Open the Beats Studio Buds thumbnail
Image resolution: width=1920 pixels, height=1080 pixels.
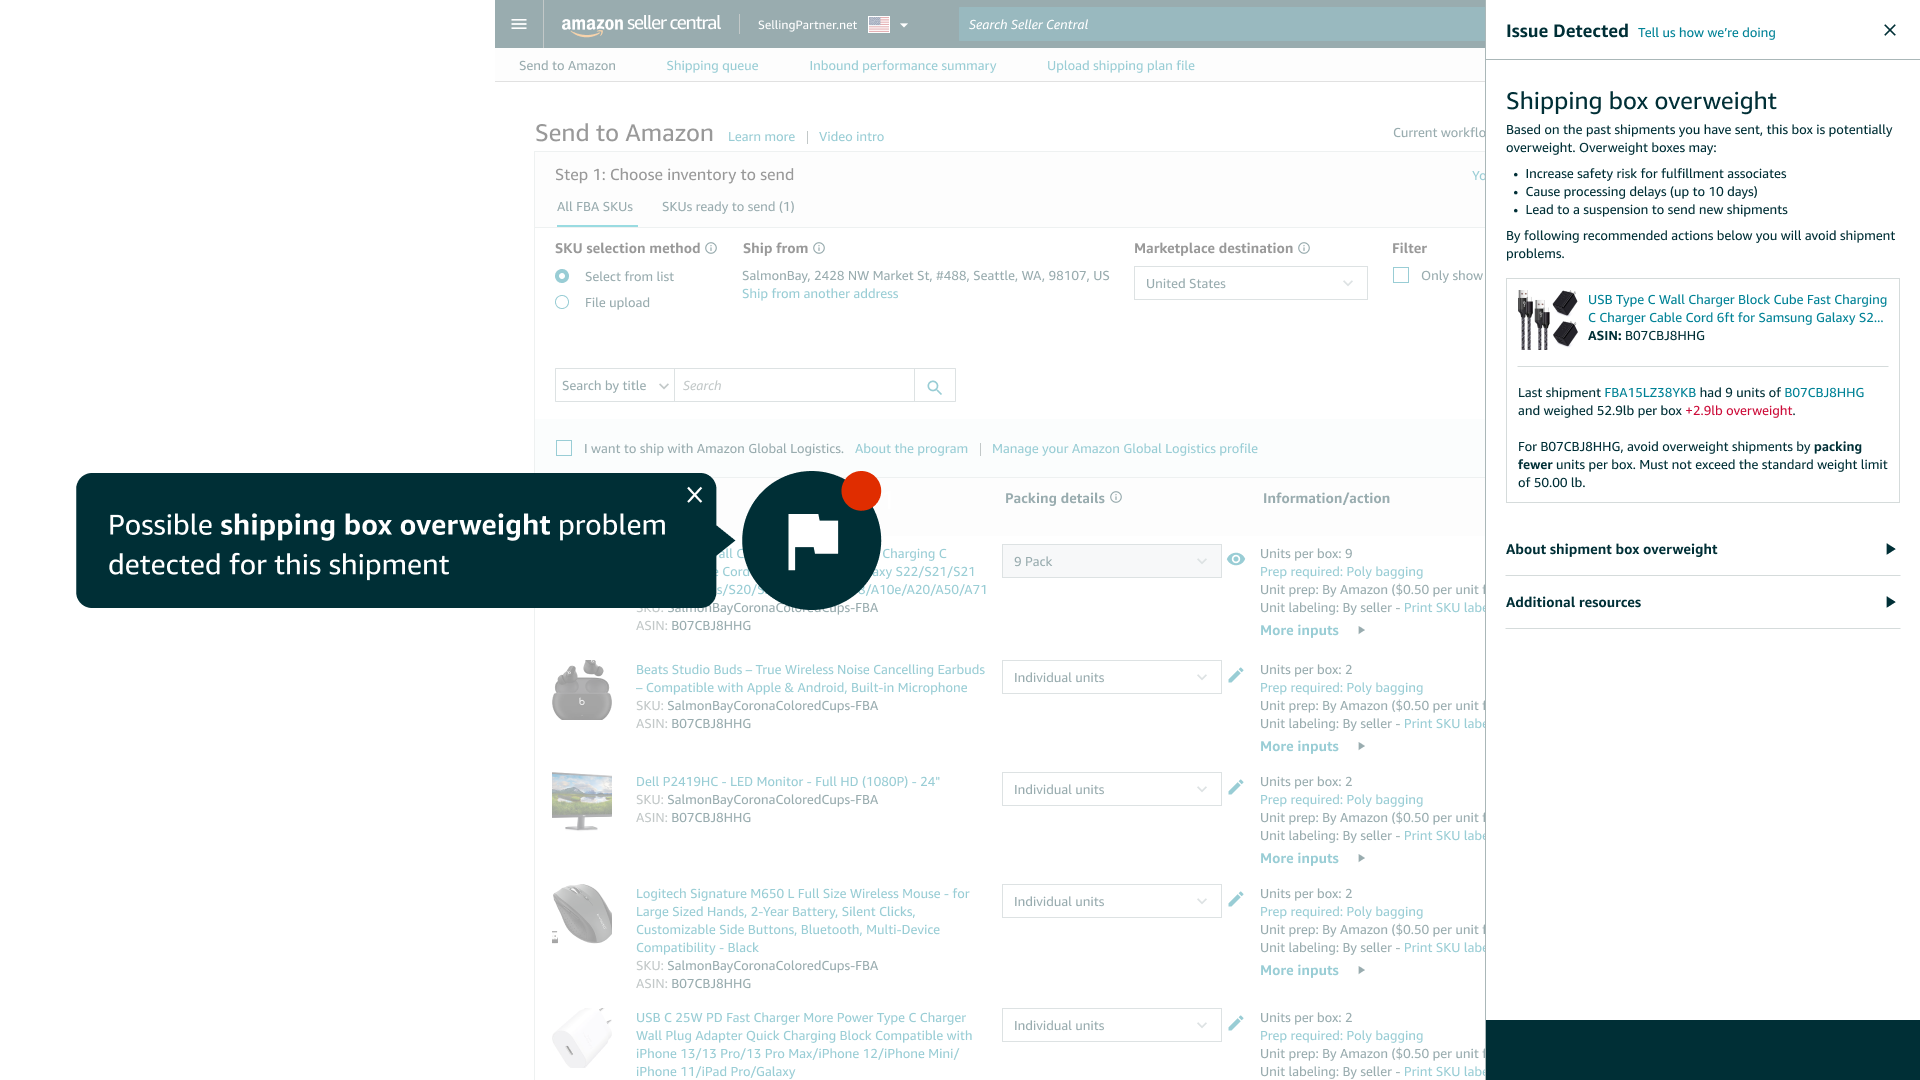[x=582, y=690]
